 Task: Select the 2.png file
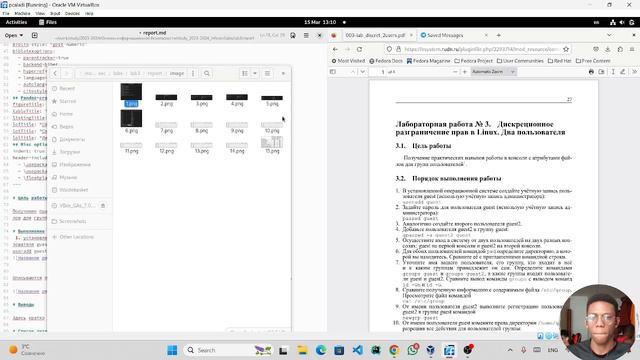pyautogui.click(x=167, y=100)
